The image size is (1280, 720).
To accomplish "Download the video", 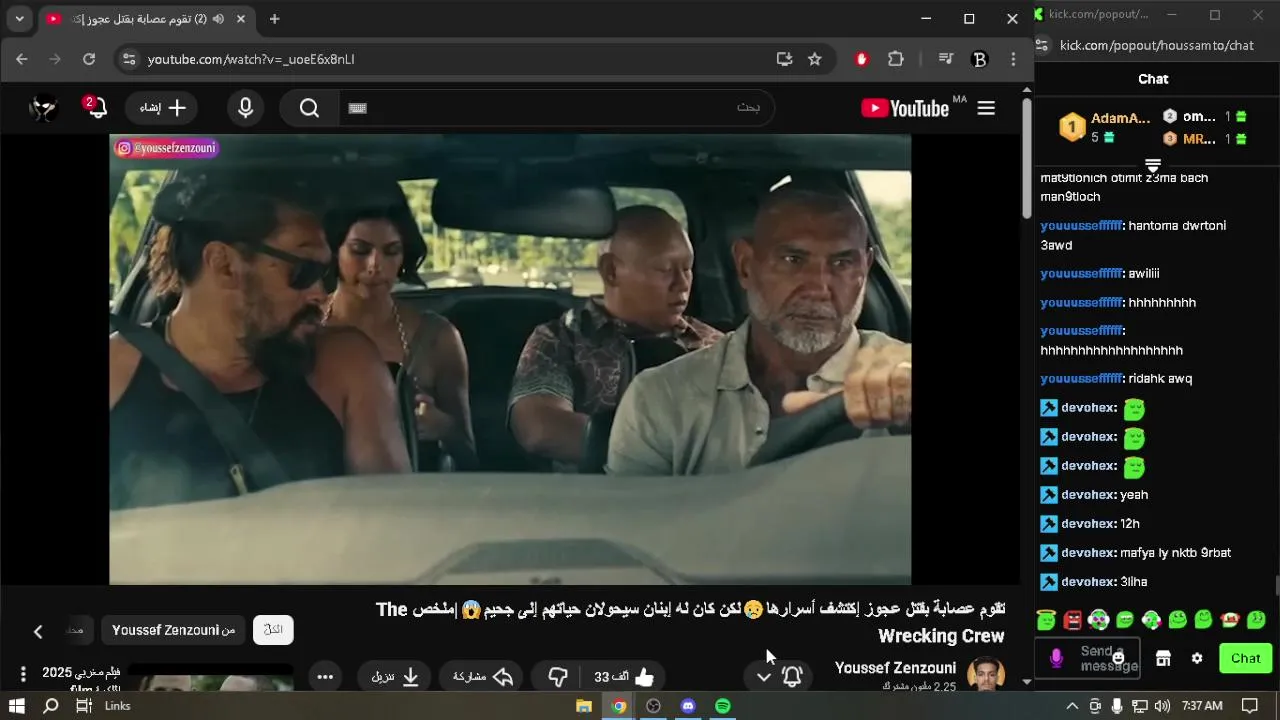I will 395,677.
